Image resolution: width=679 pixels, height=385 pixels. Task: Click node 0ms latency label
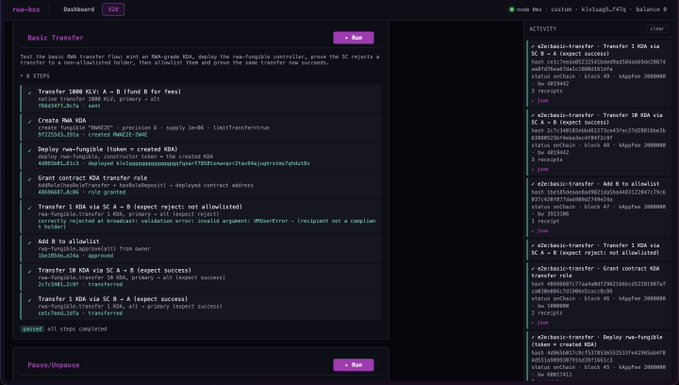click(x=529, y=9)
